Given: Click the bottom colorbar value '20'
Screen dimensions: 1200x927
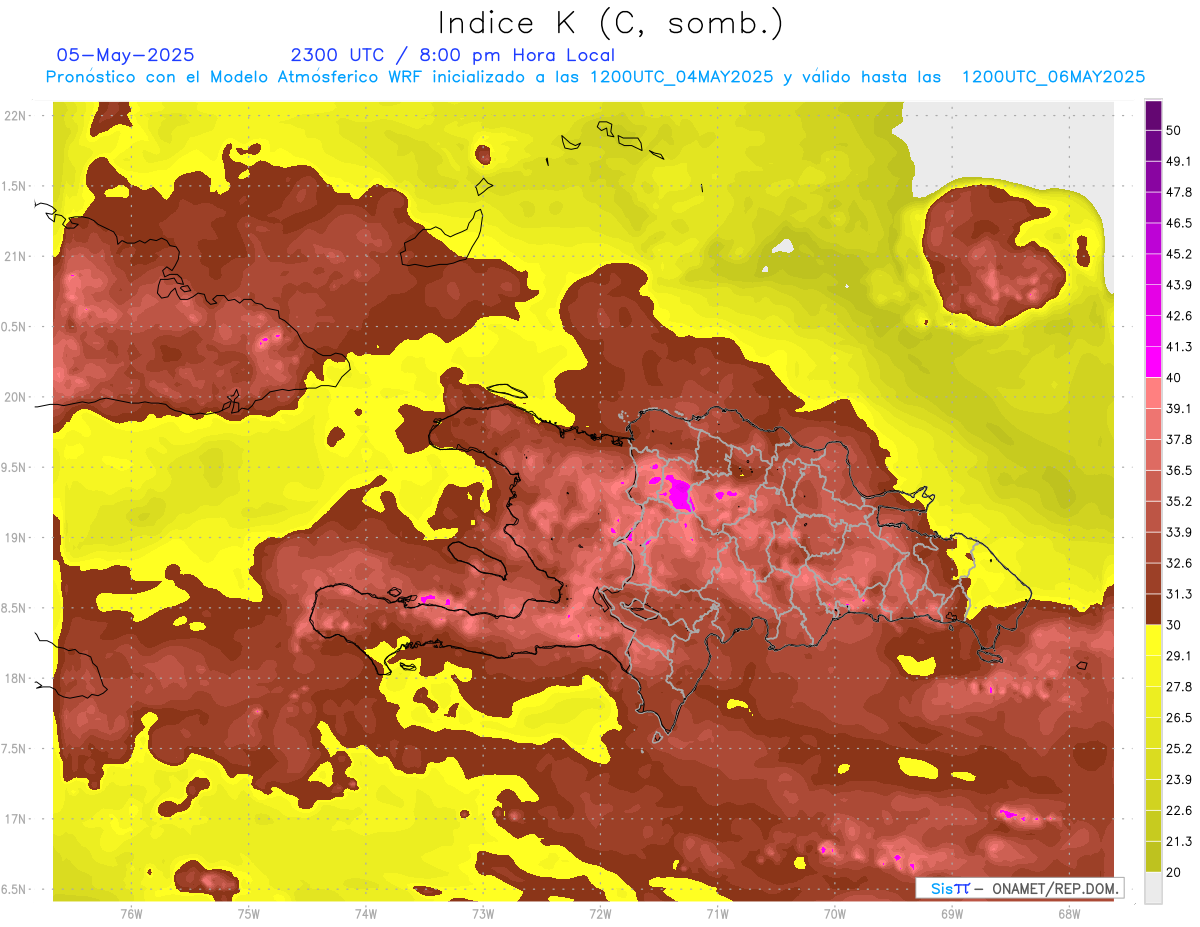Looking at the screenshot, I should pyautogui.click(x=1176, y=873).
